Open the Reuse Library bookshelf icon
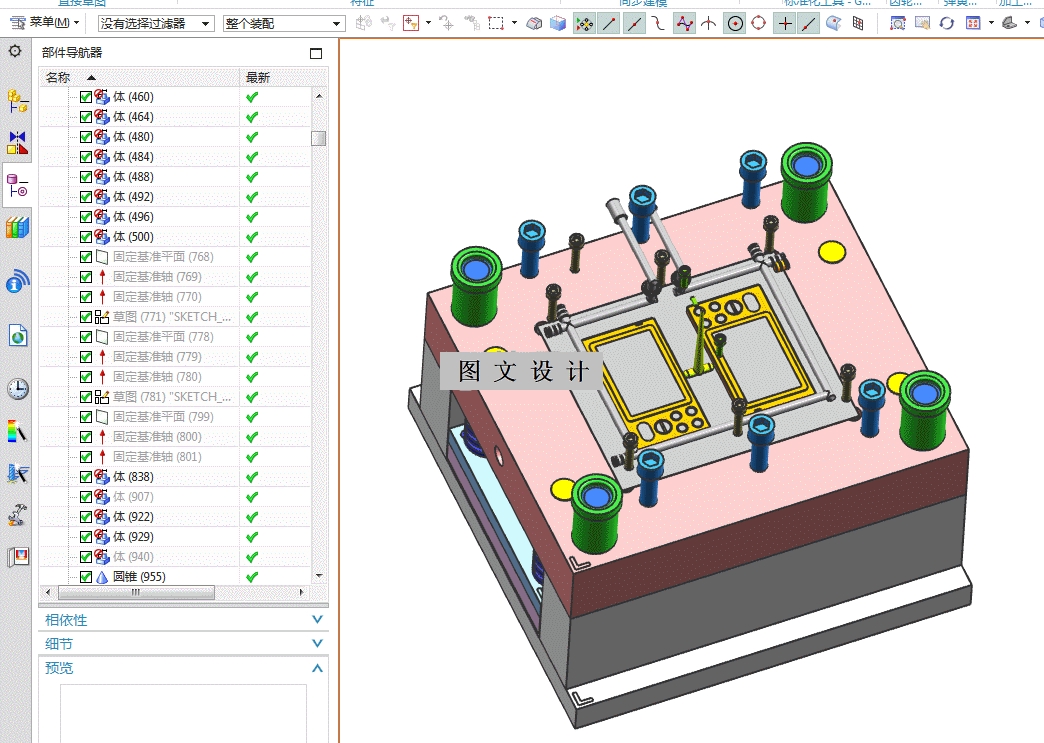The height and width of the screenshot is (743, 1044). pos(17,228)
